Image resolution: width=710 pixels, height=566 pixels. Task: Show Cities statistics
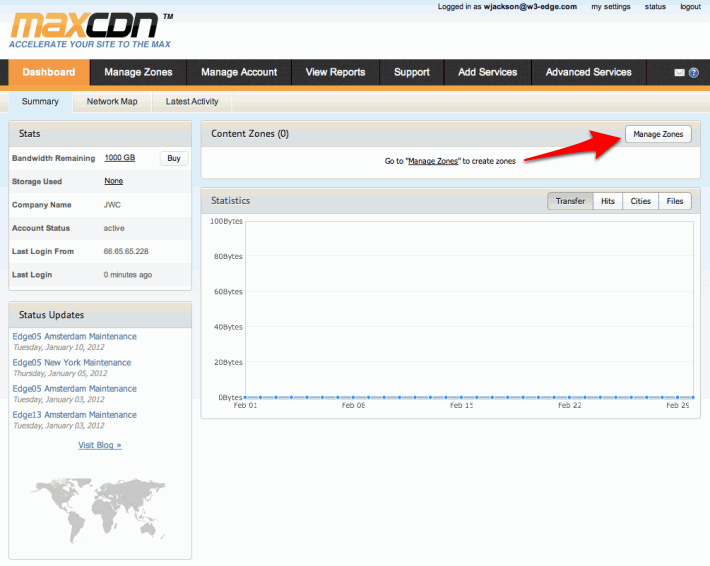640,201
